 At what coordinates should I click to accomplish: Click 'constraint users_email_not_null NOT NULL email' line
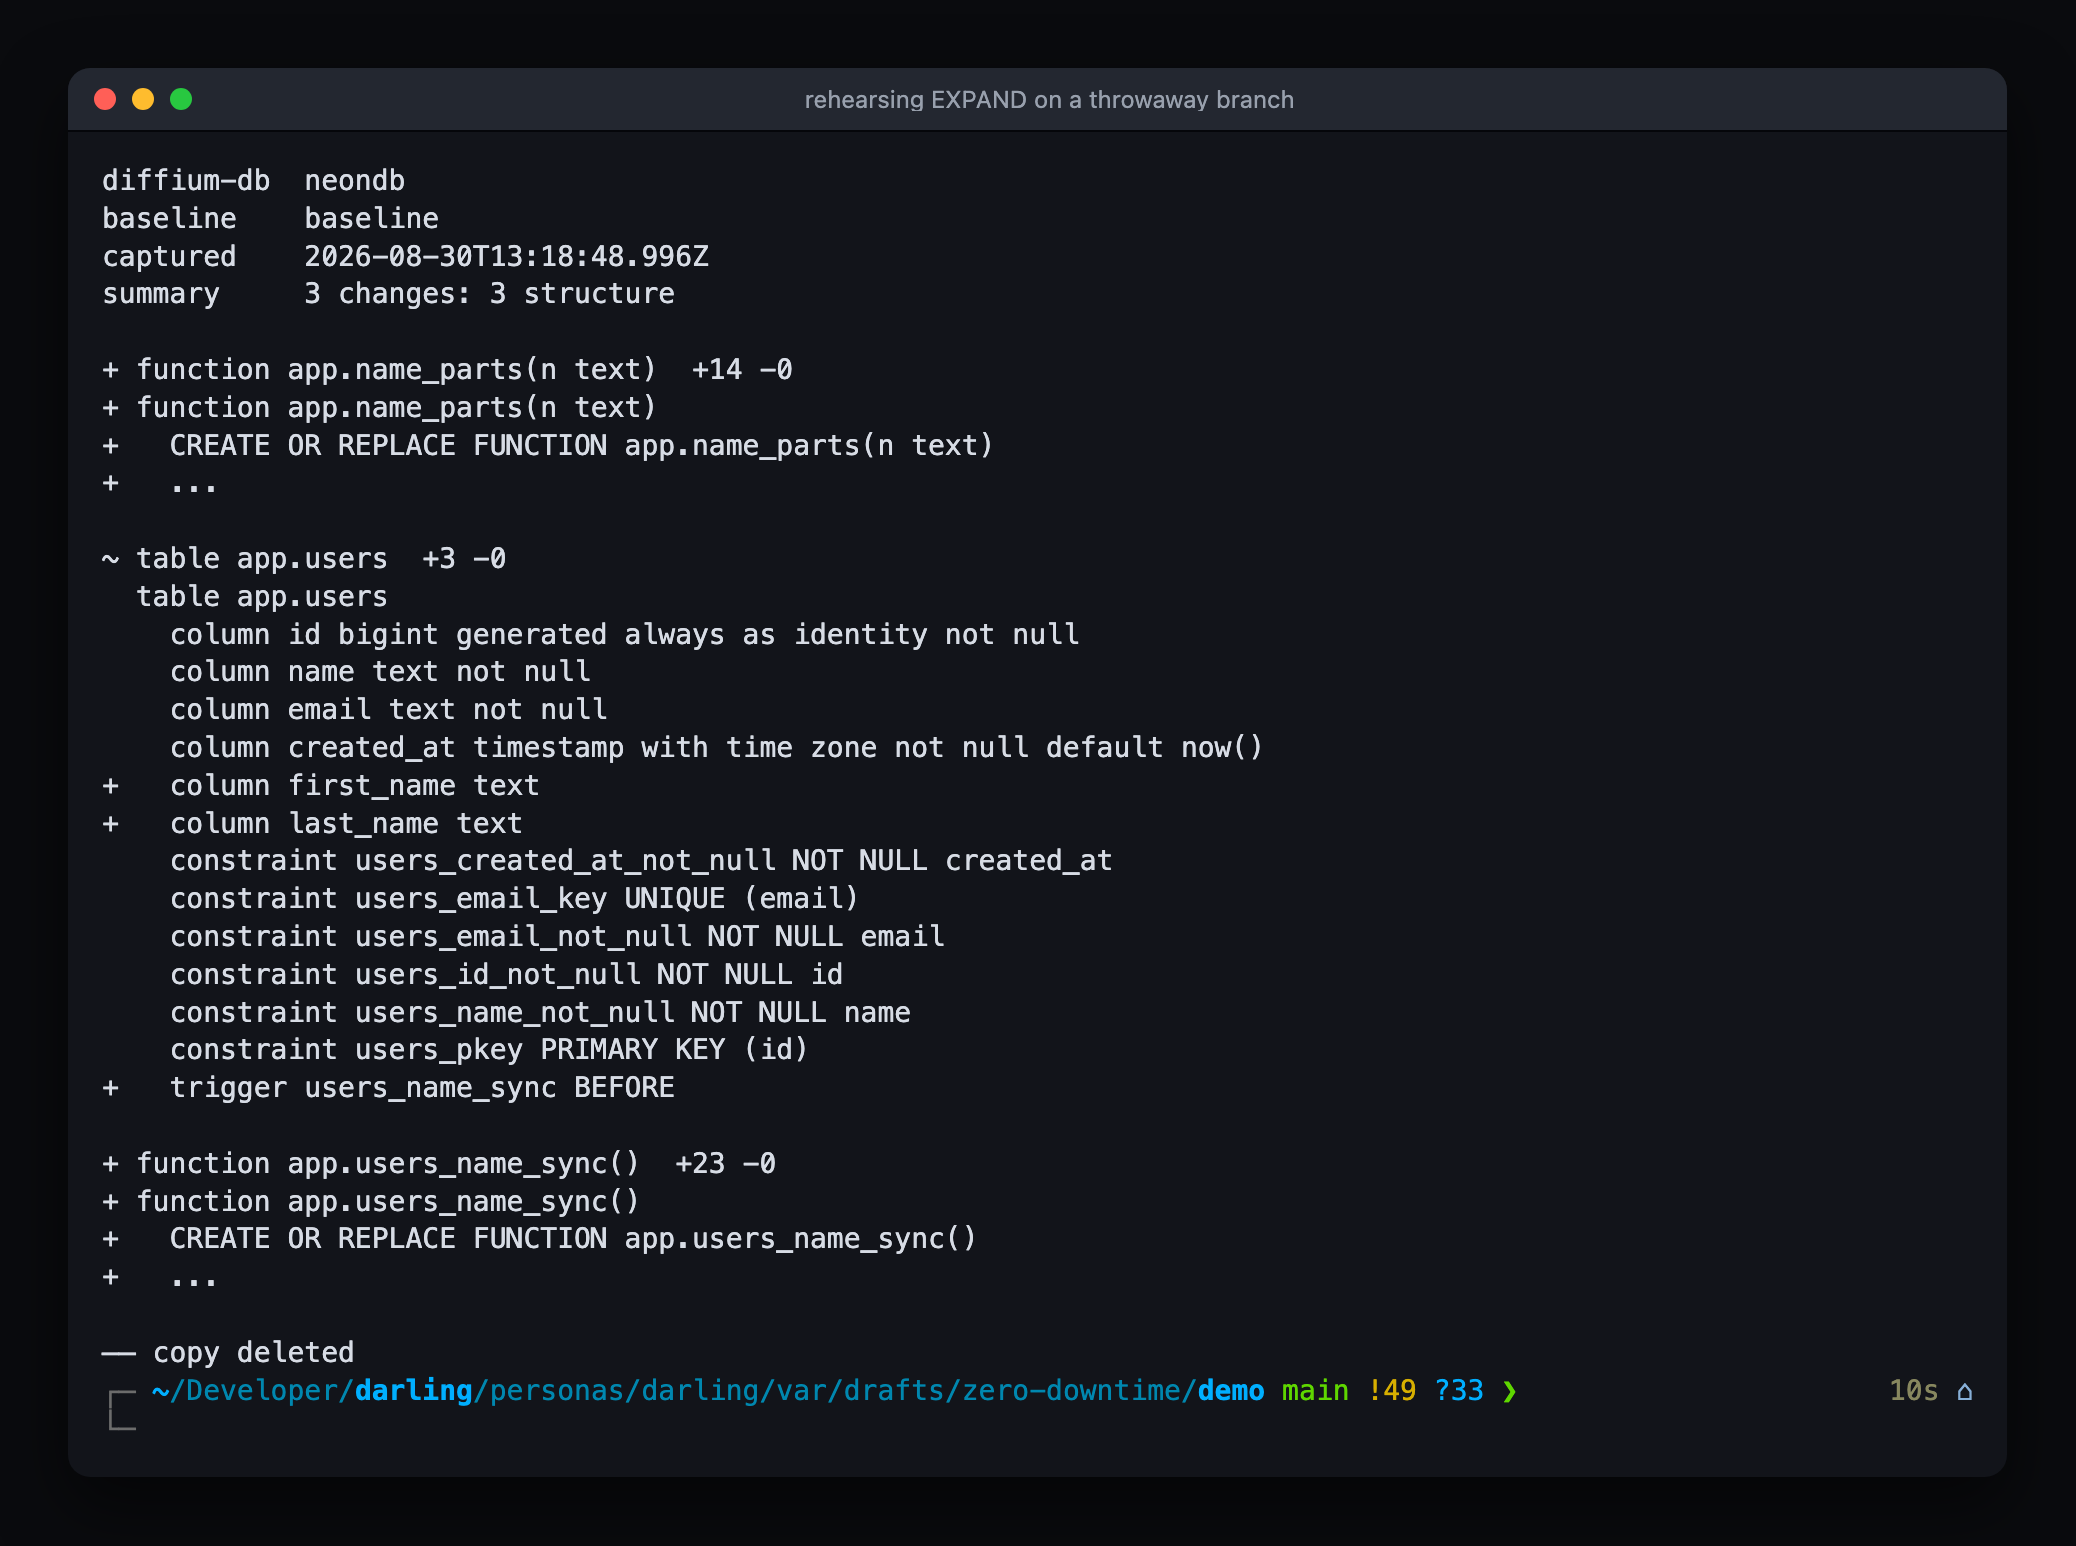click(557, 937)
